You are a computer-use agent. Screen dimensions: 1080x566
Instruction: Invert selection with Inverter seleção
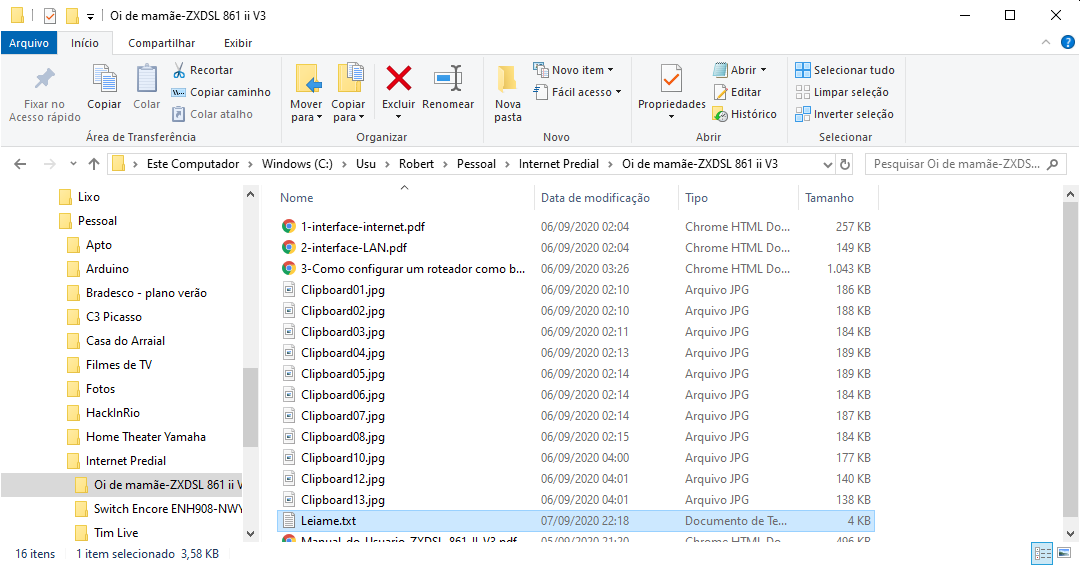tap(844, 114)
